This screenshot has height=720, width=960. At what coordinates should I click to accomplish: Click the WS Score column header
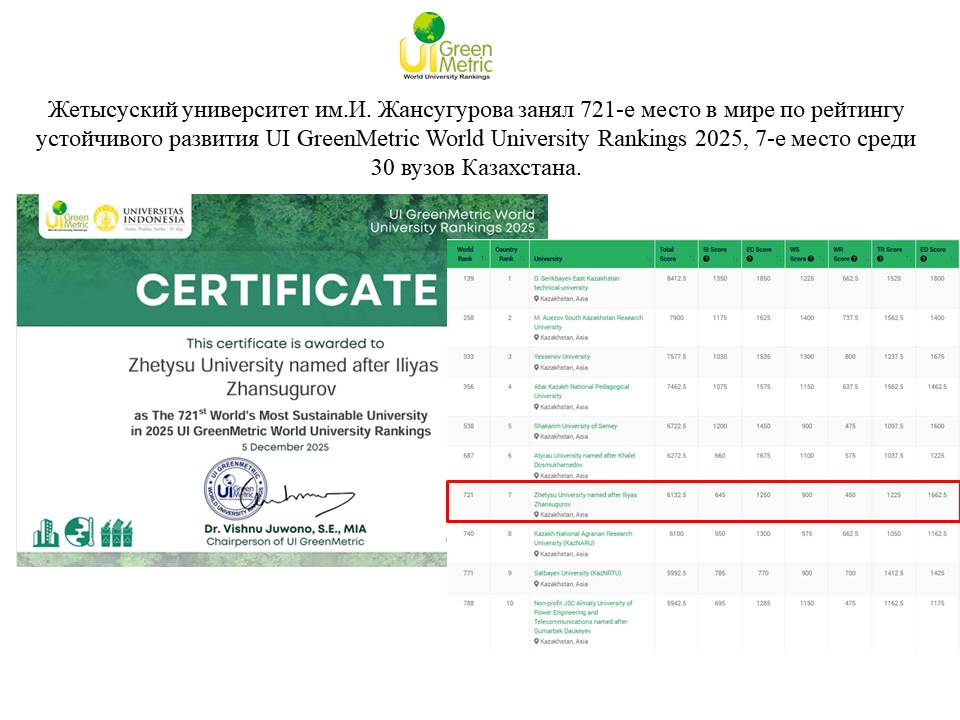tap(807, 254)
